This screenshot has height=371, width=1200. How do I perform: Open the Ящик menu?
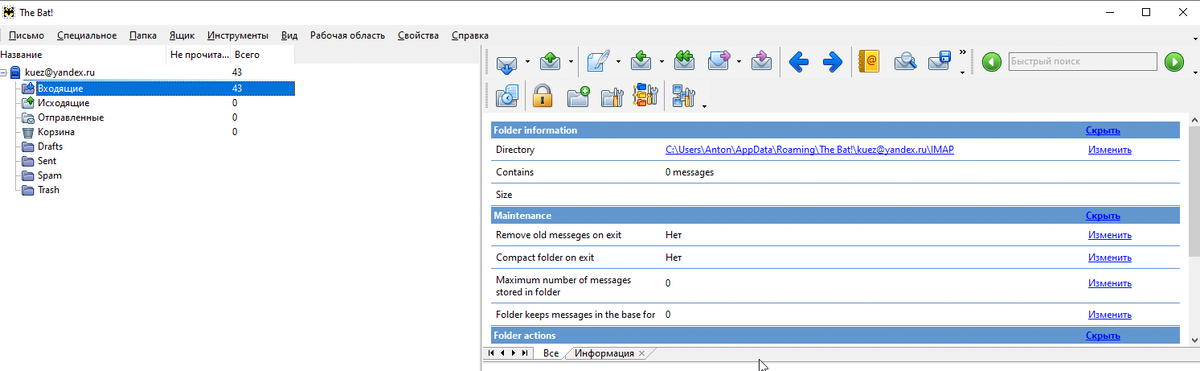[x=181, y=35]
